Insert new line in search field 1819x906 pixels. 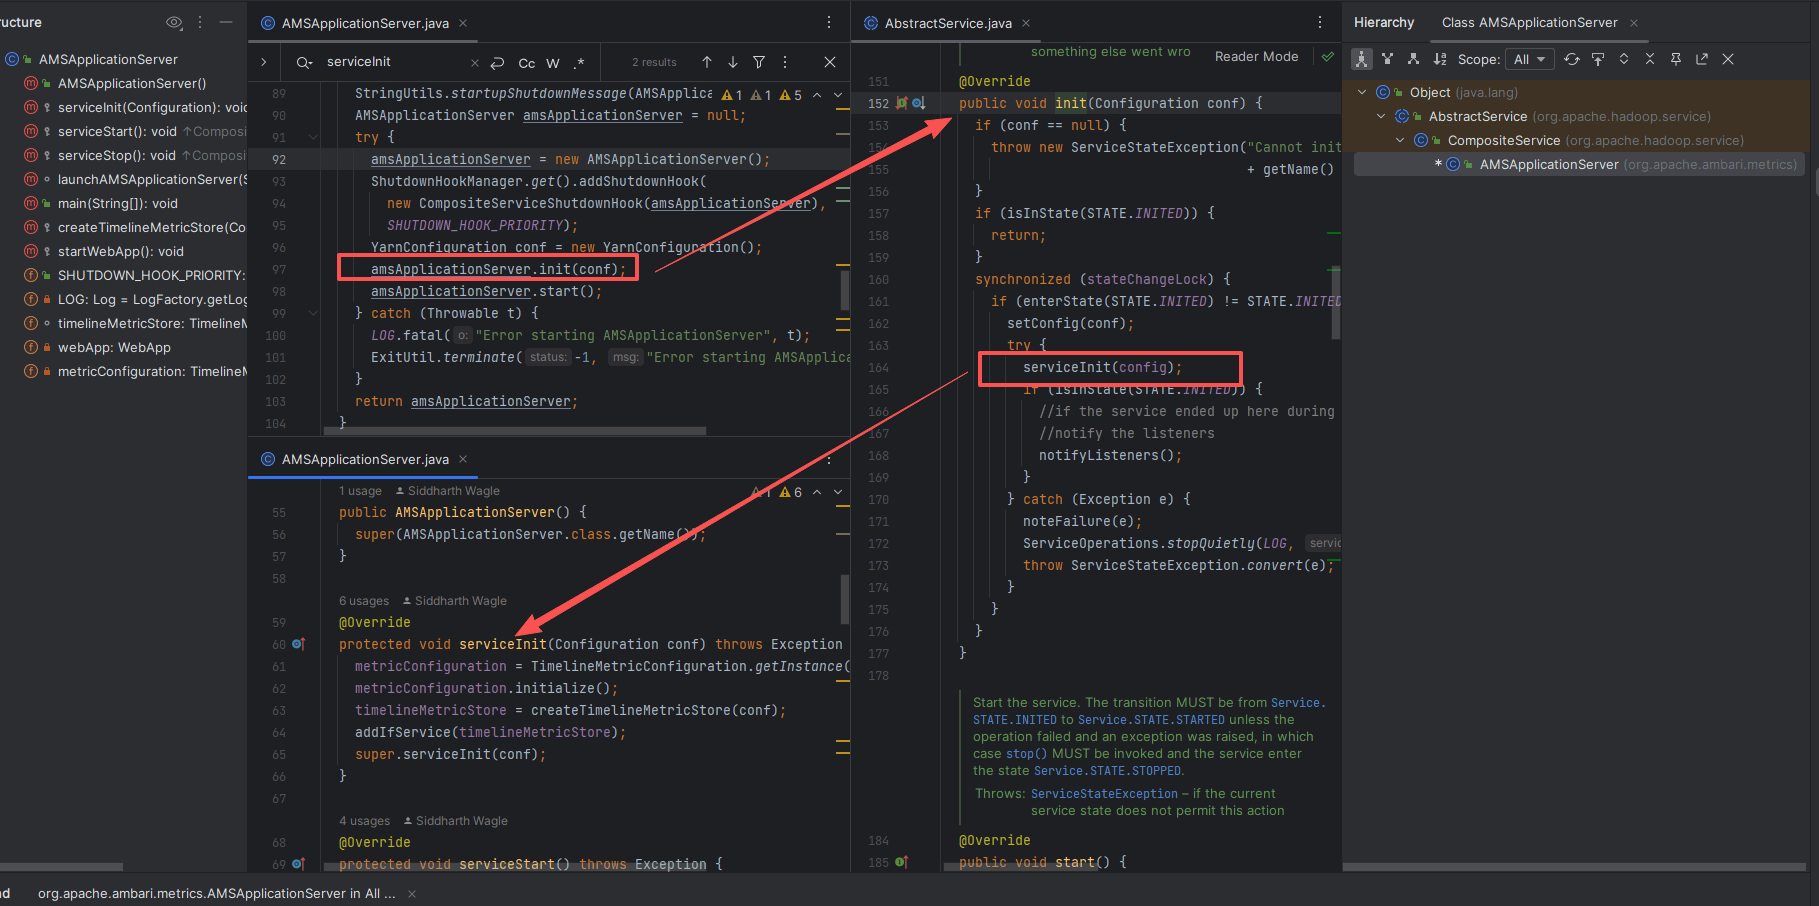point(498,63)
